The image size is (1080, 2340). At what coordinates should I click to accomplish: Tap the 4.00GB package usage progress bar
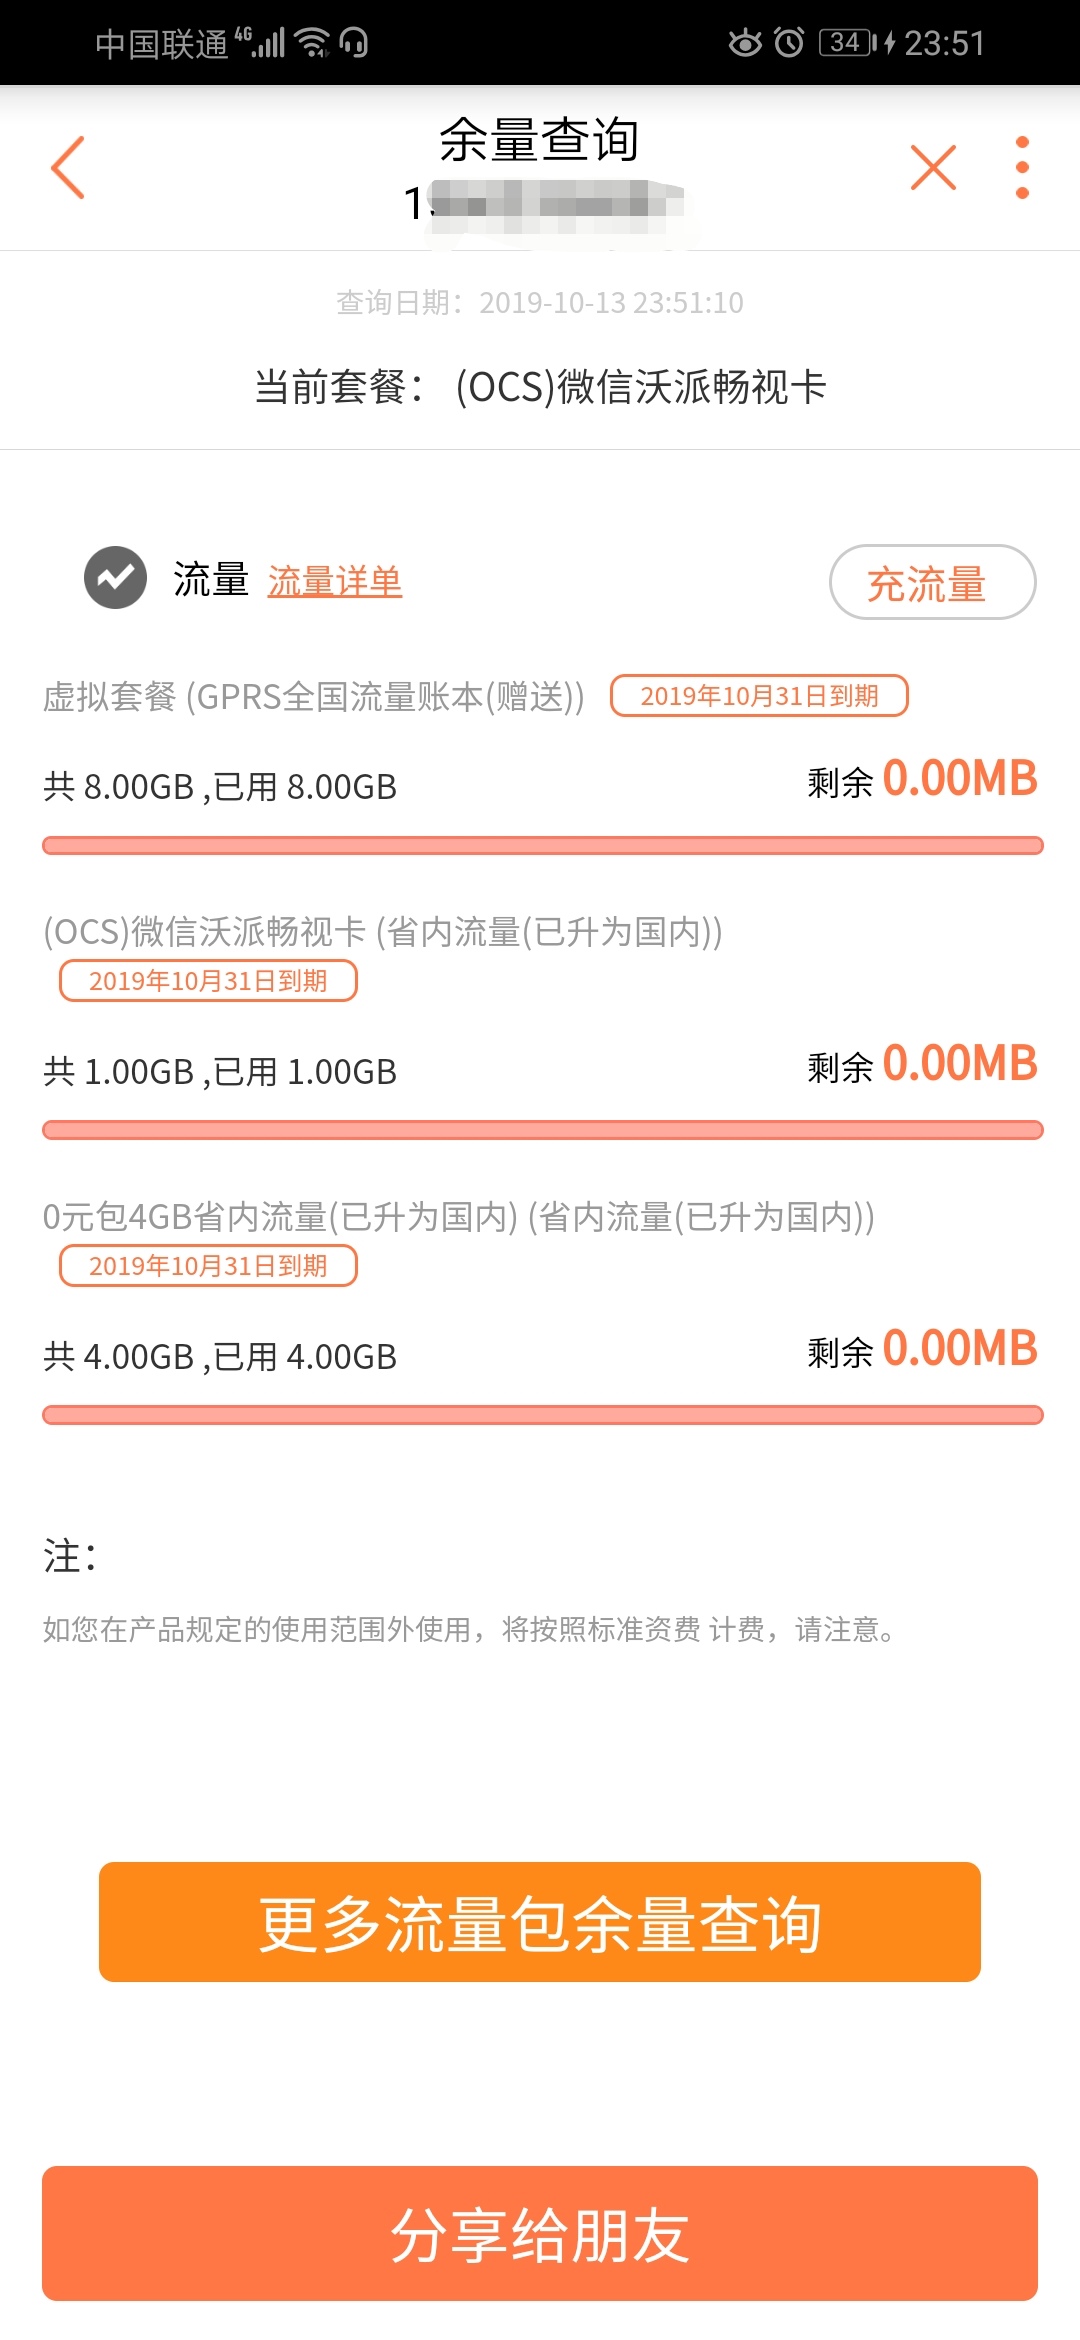pyautogui.click(x=542, y=1415)
